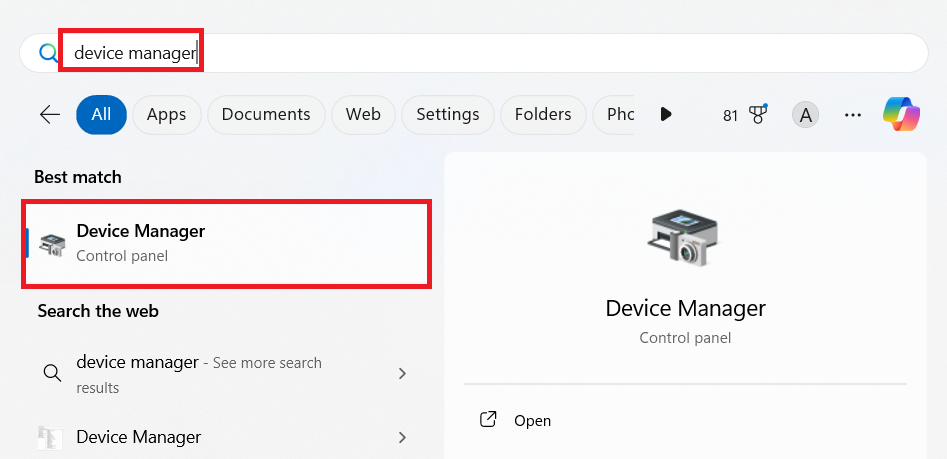Select the All filter tab

[101, 114]
